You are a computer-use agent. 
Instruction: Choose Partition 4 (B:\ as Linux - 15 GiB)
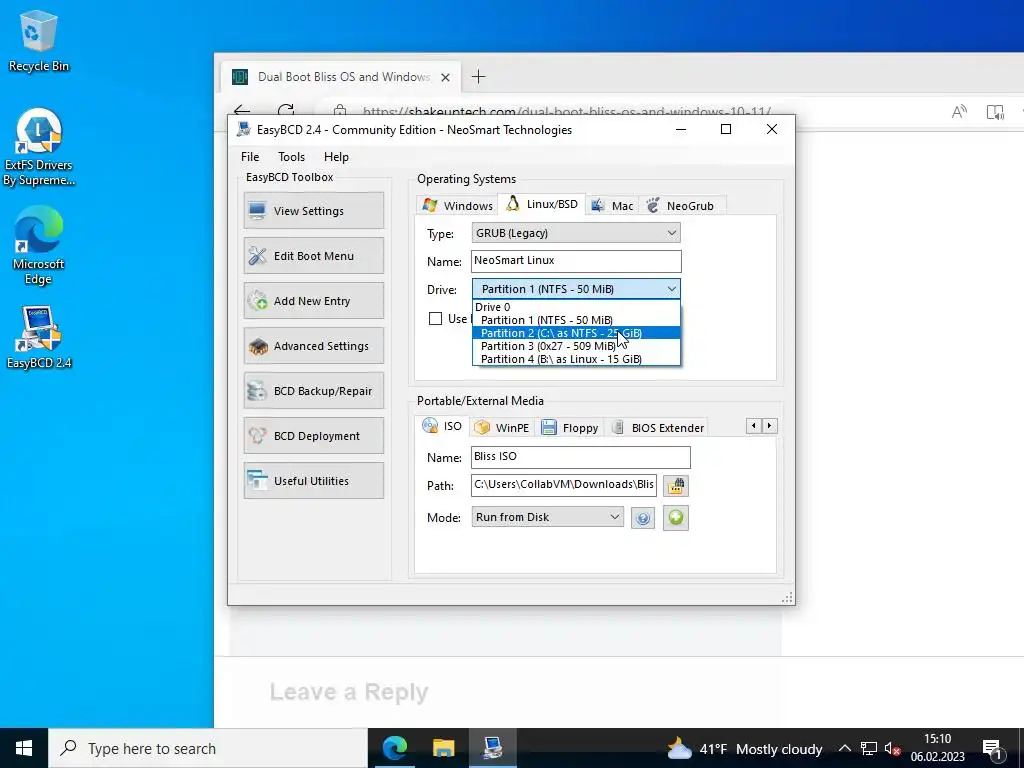pos(576,359)
